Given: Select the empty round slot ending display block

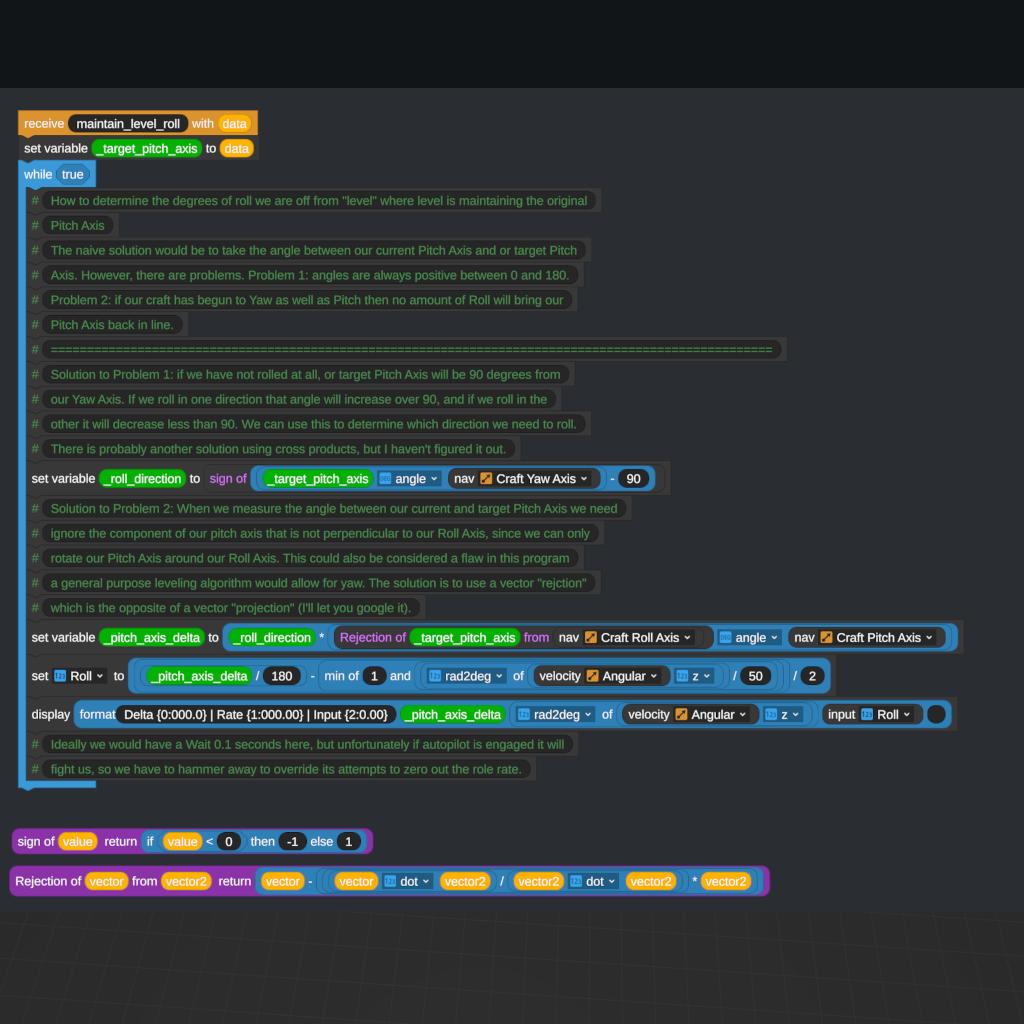Looking at the screenshot, I should point(935,714).
